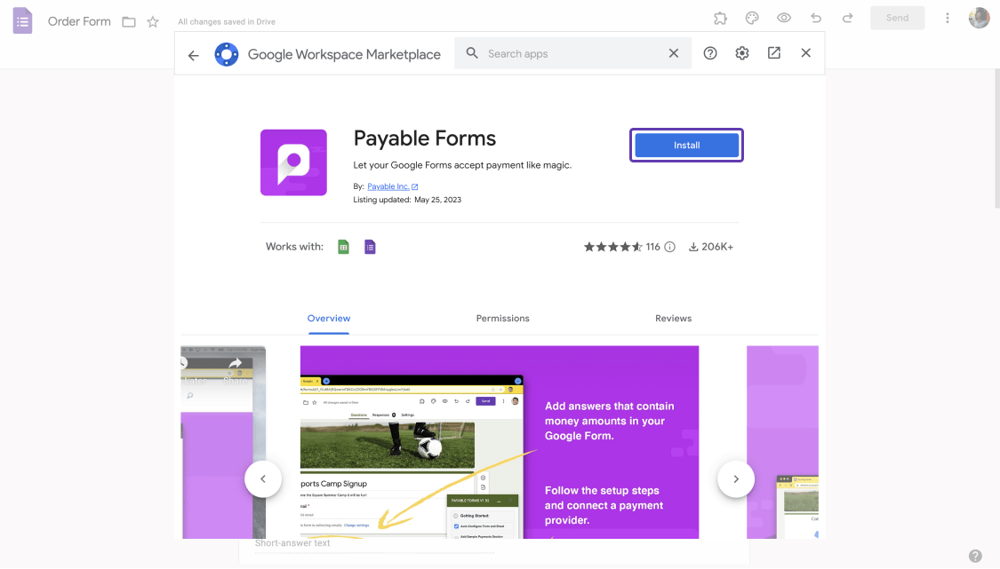Click the Google Sheets works-with icon
Viewport: 1000px width, 569px height.
343,247
